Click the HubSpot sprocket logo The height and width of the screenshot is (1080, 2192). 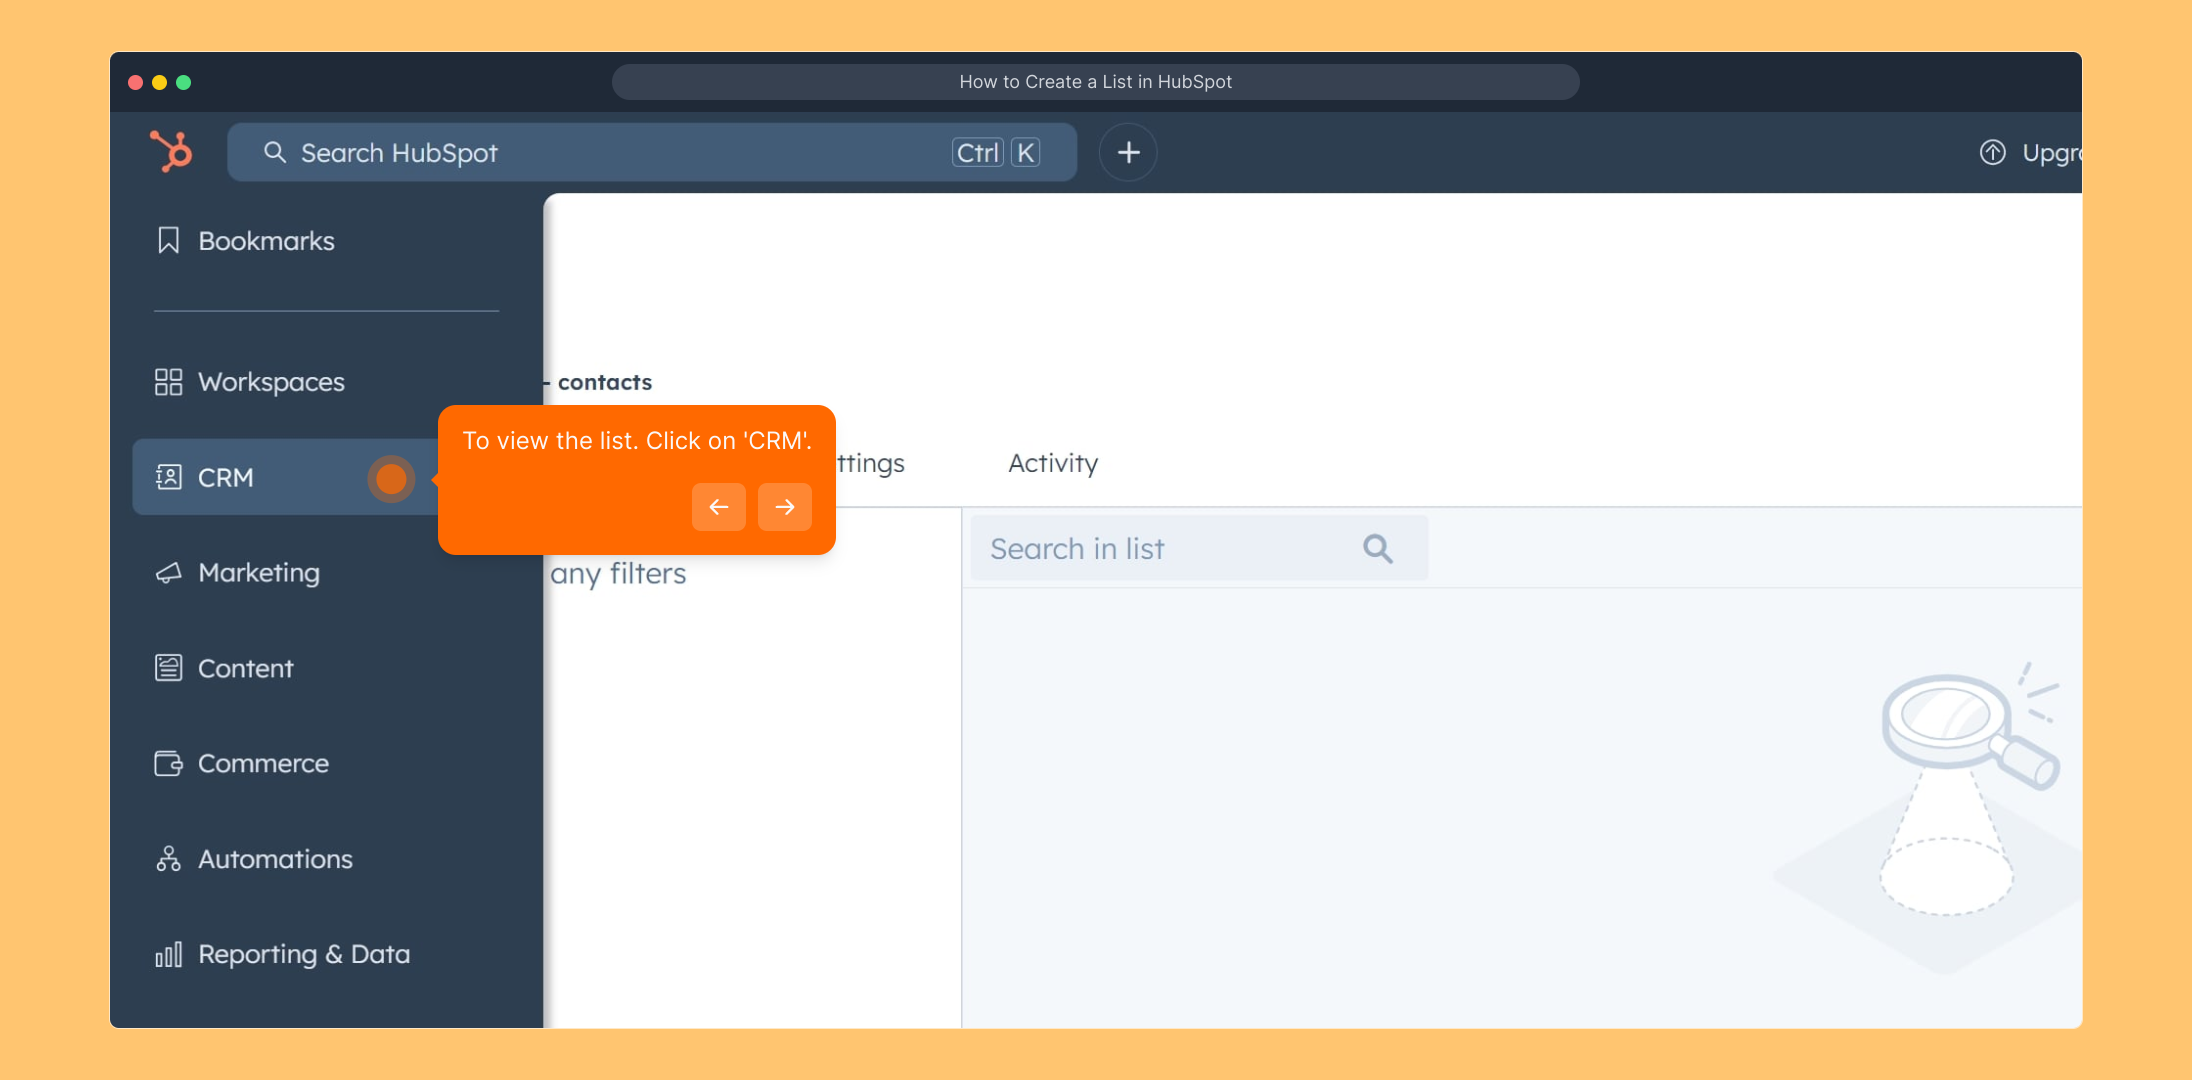(x=171, y=152)
